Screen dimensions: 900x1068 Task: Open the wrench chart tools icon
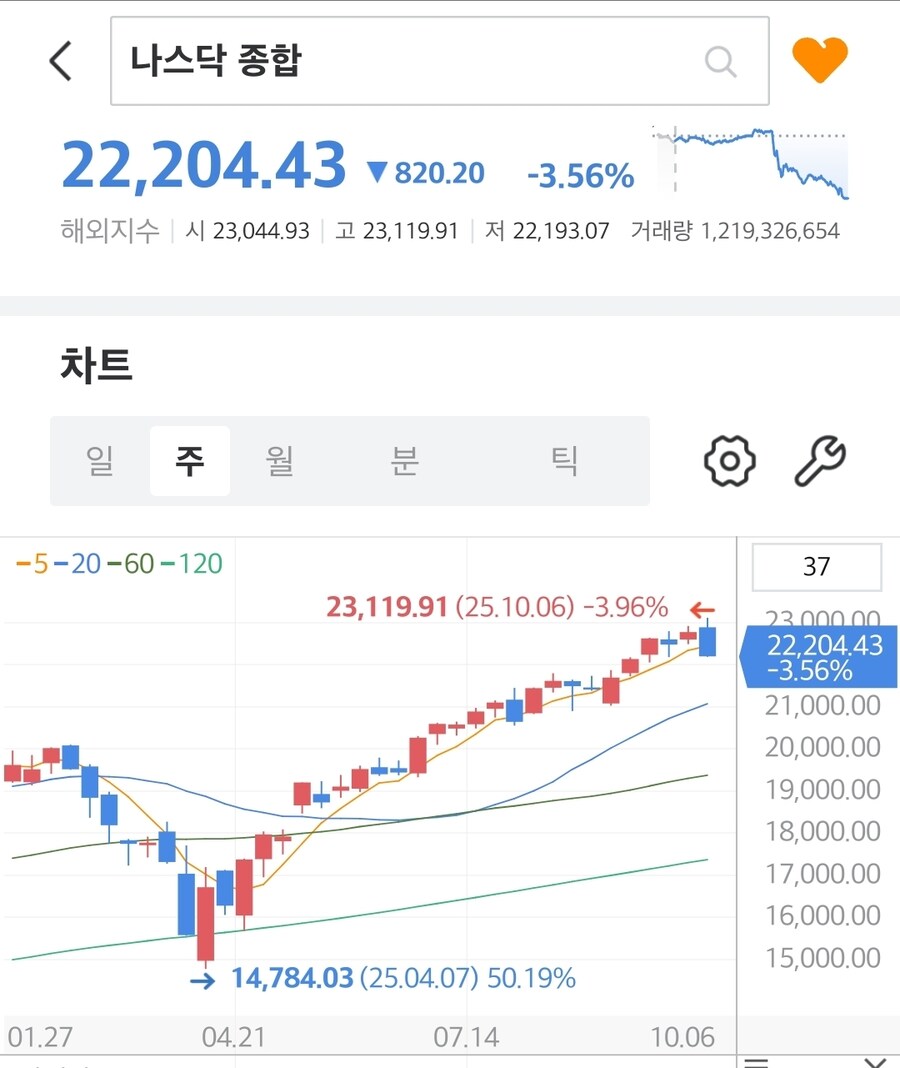tap(820, 461)
